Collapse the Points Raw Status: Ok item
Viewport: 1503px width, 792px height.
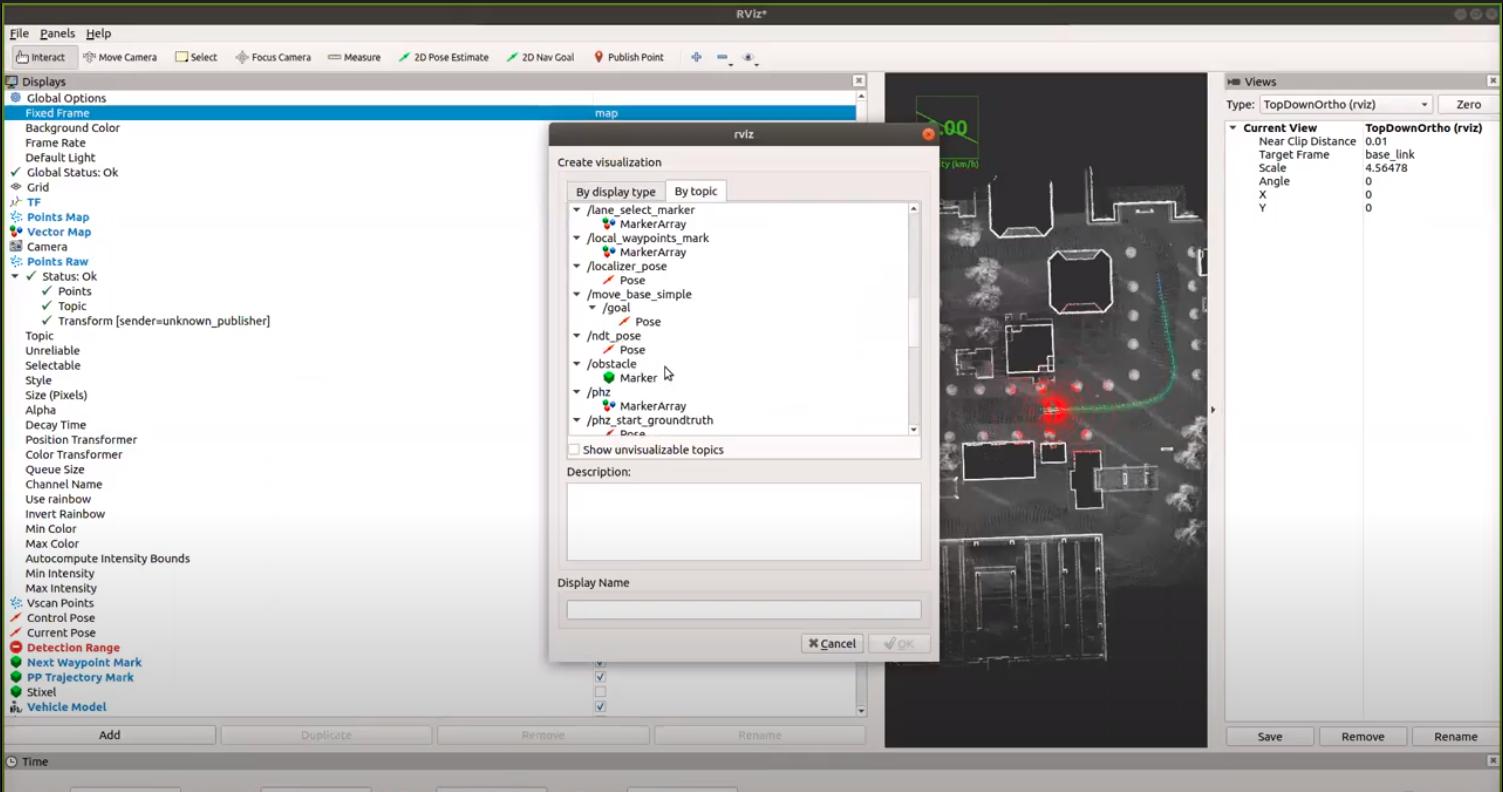tap(15, 277)
